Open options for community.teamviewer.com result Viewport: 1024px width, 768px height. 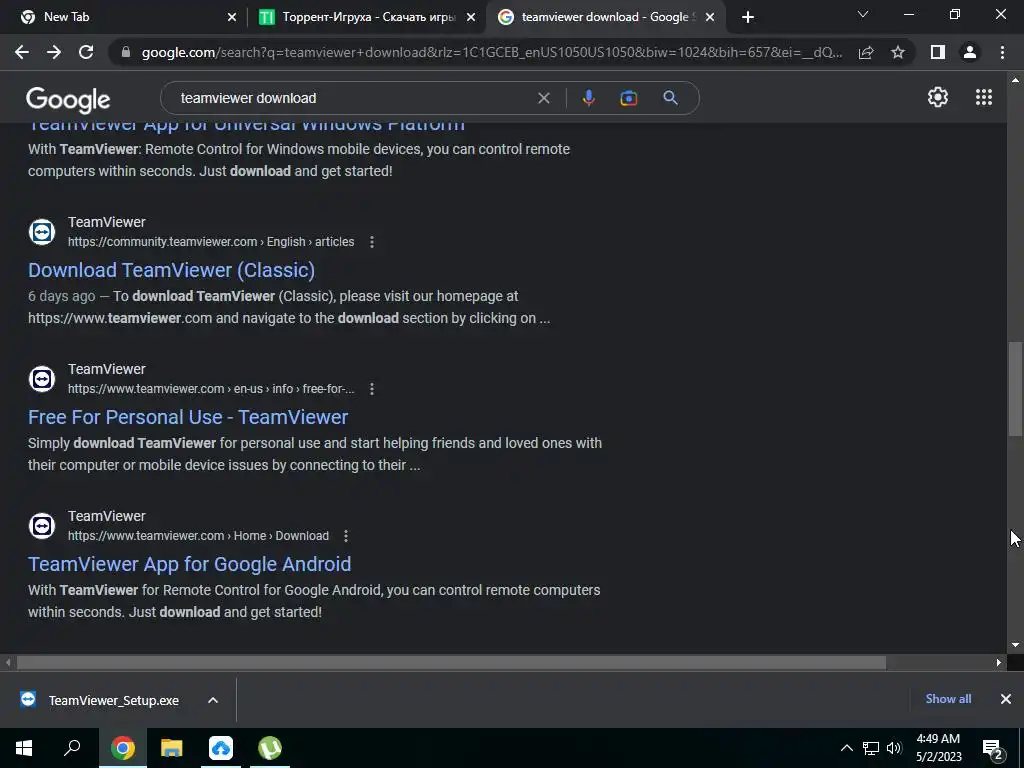click(372, 242)
